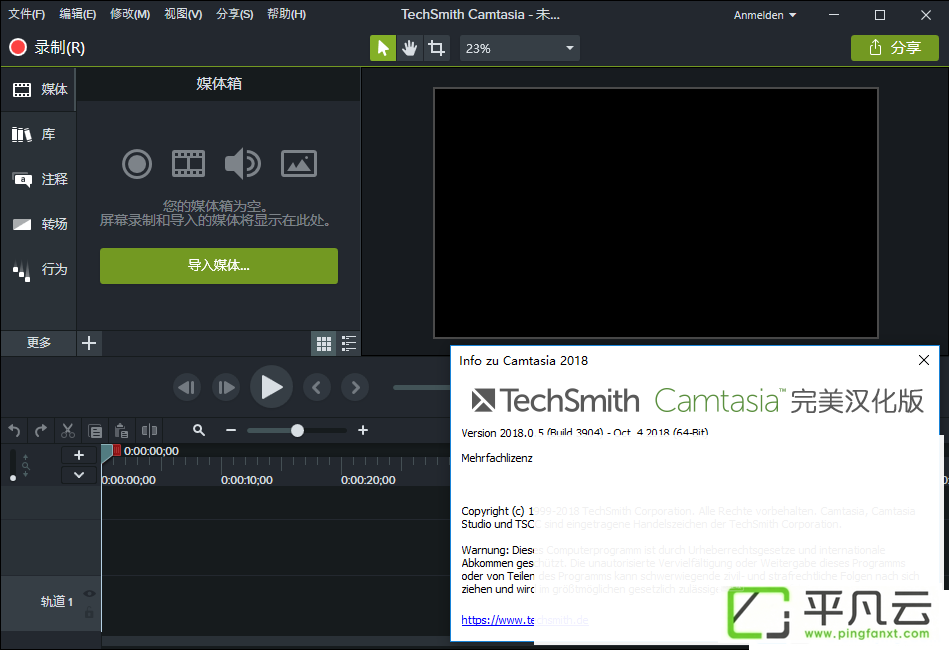Switch media bin to list detail view
Viewport: 949px width, 650px height.
click(x=349, y=344)
